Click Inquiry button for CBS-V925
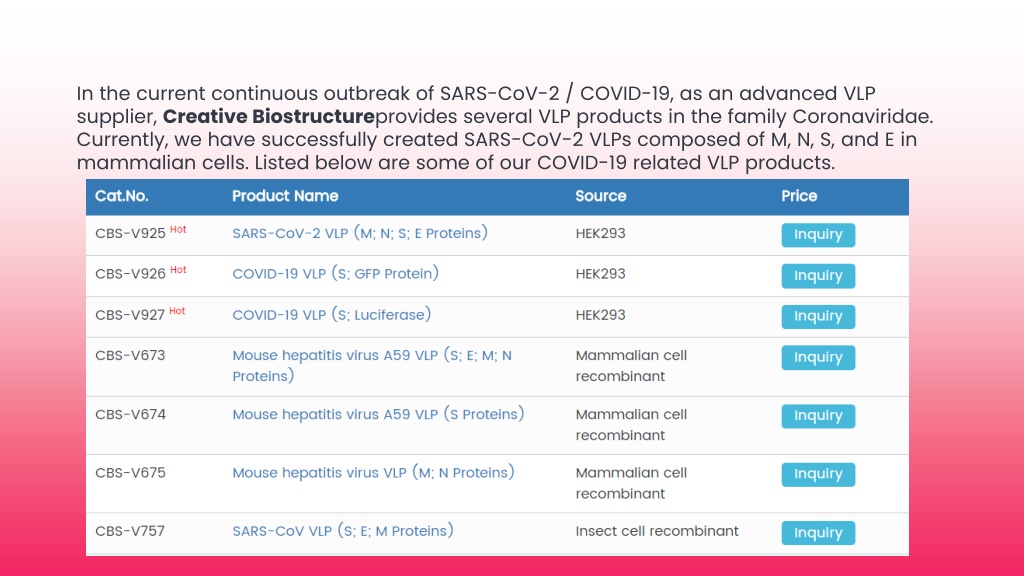1024x576 pixels. [x=818, y=235]
